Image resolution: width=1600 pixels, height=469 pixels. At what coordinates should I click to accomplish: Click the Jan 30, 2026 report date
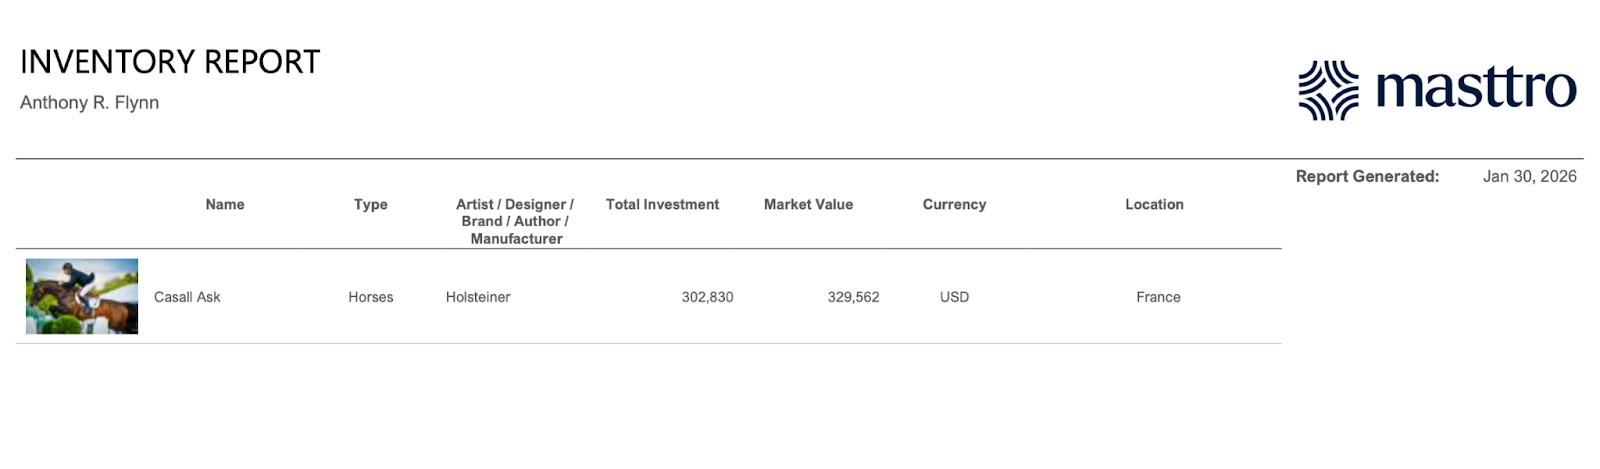point(1529,177)
